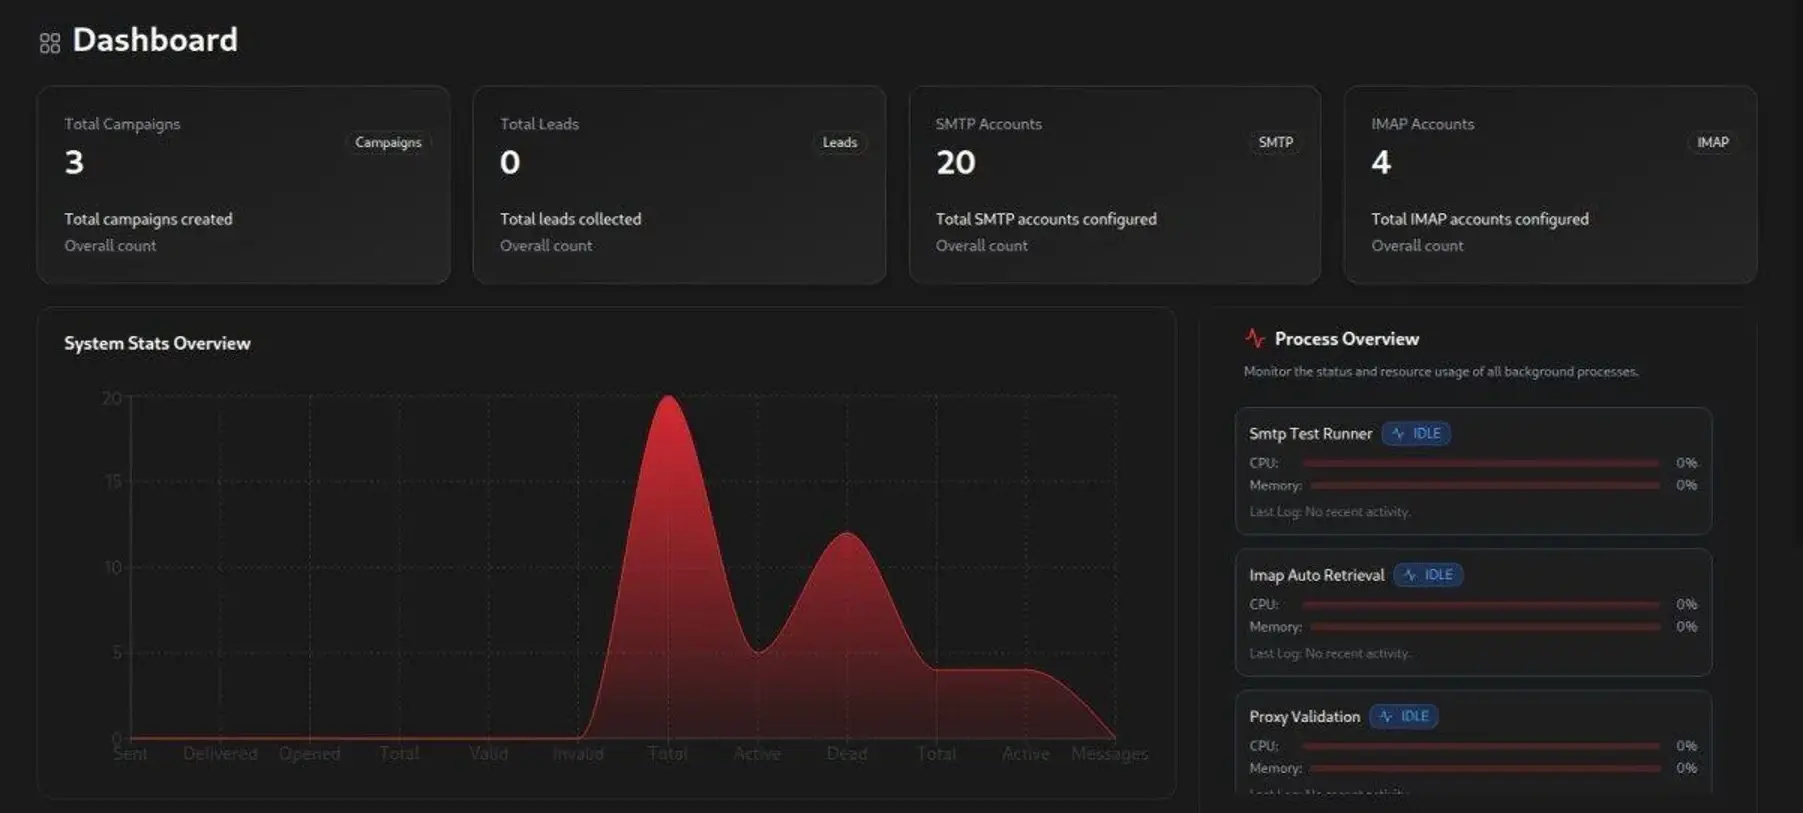The width and height of the screenshot is (1803, 813).
Task: Click the Dashboard grid icon
Action: click(x=50, y=43)
